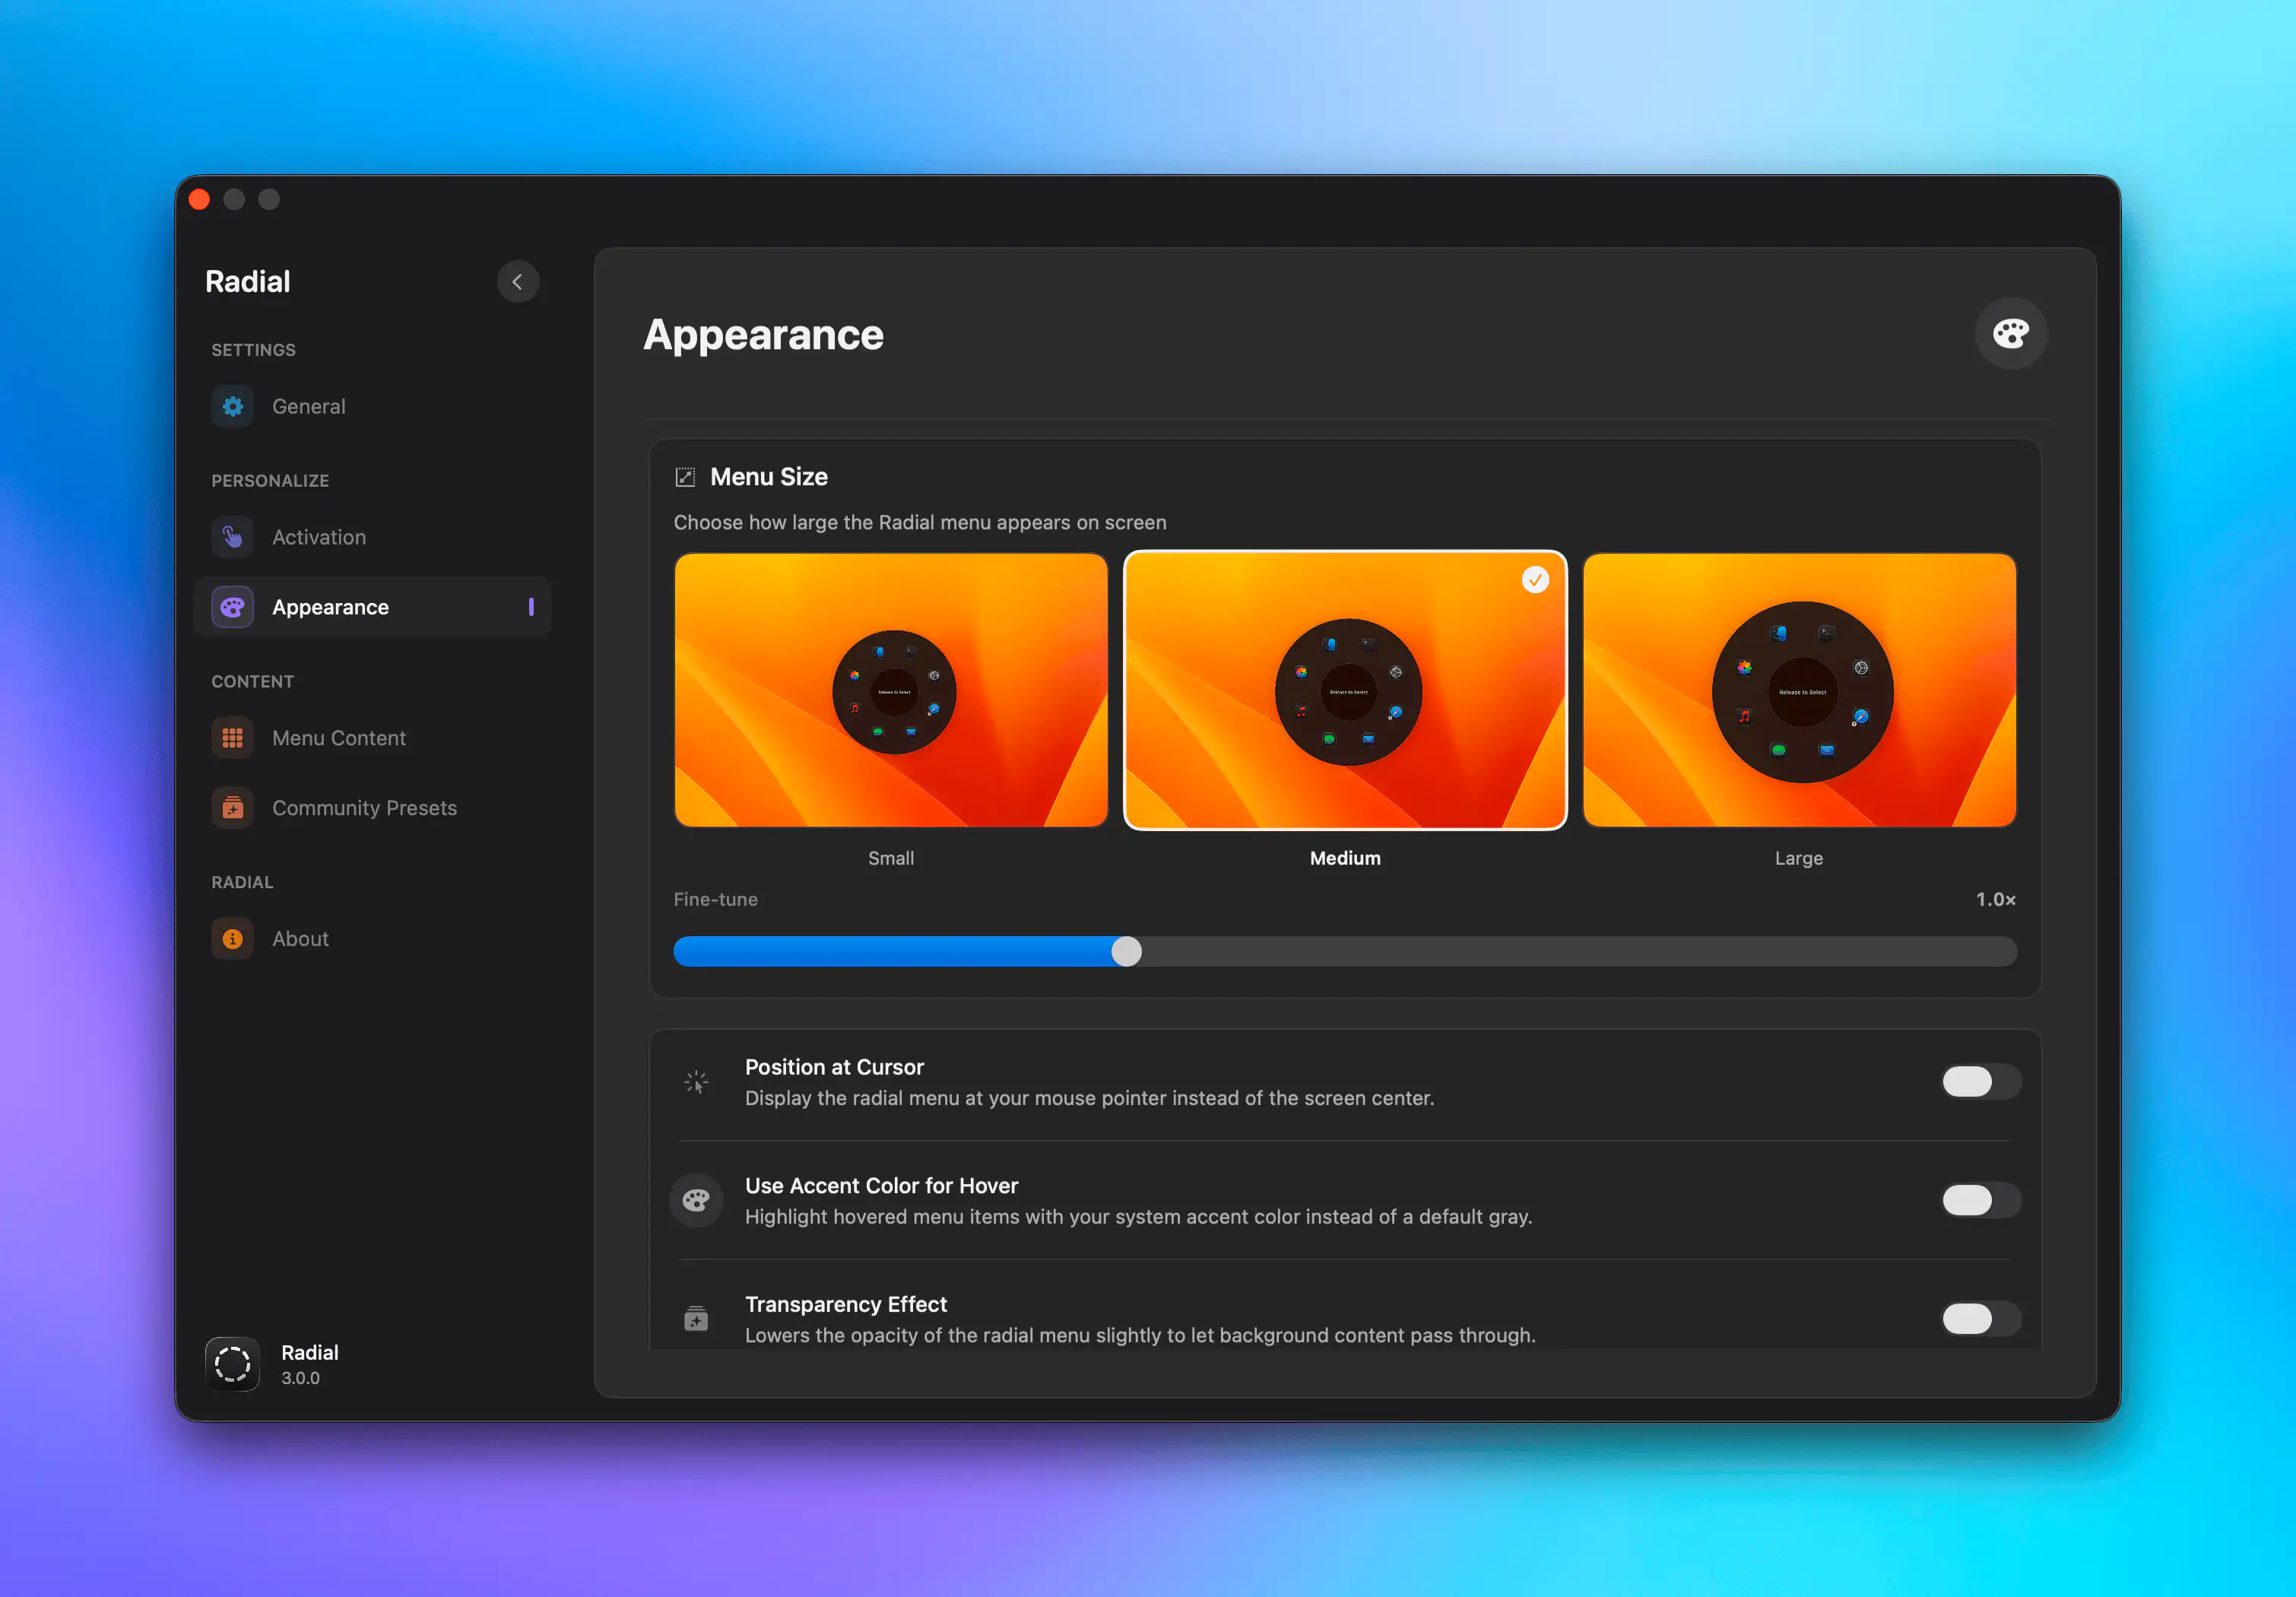Click the palette icon beside Appearance heading
This screenshot has height=1597, width=2296.
coord(2010,333)
